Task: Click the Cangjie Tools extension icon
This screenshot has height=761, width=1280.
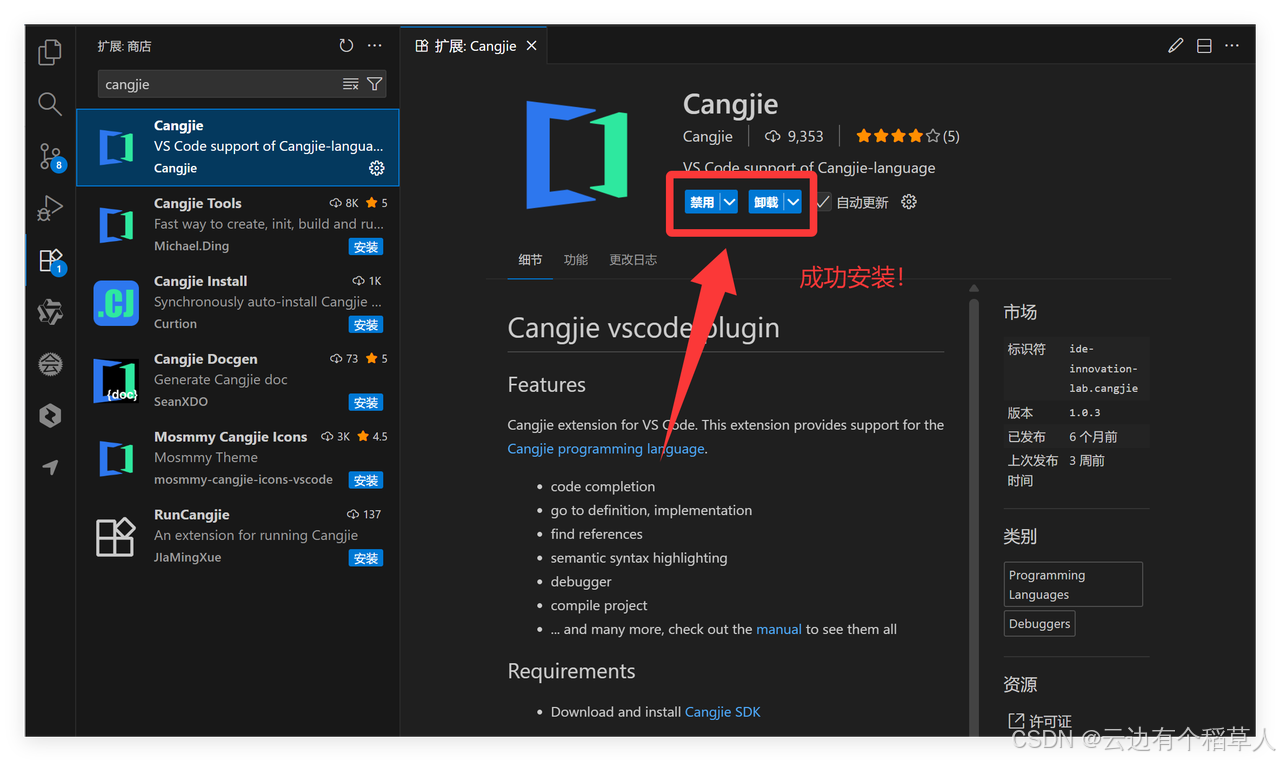Action: tap(116, 225)
